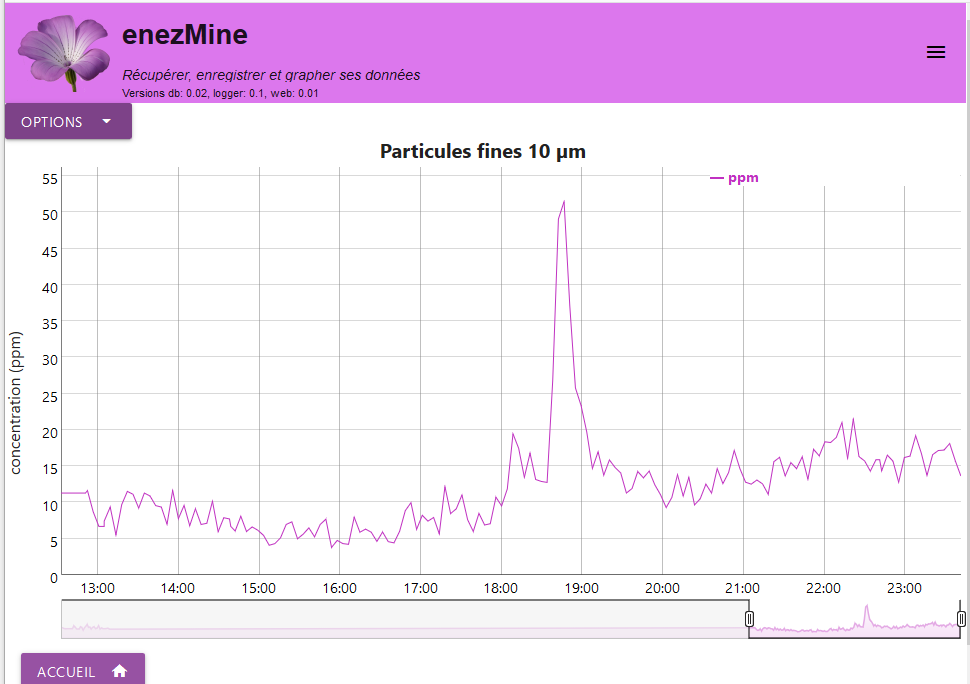
Task: Click the 13:00 label on the time axis
Action: 97,588
